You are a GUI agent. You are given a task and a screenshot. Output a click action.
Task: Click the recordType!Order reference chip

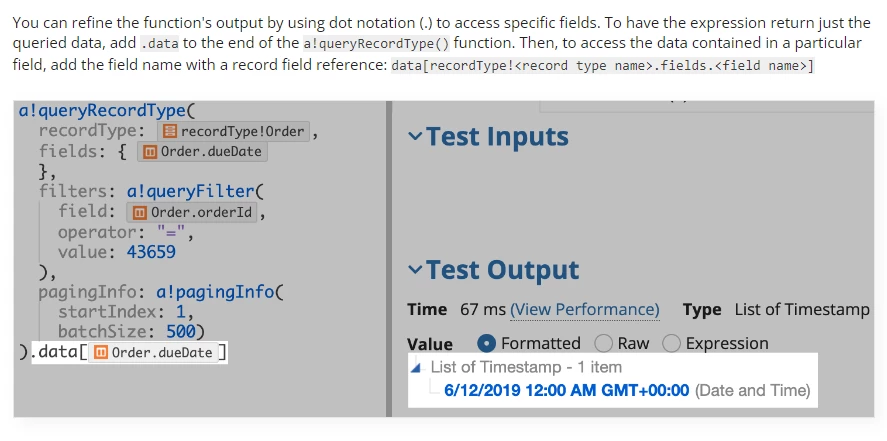(x=234, y=132)
